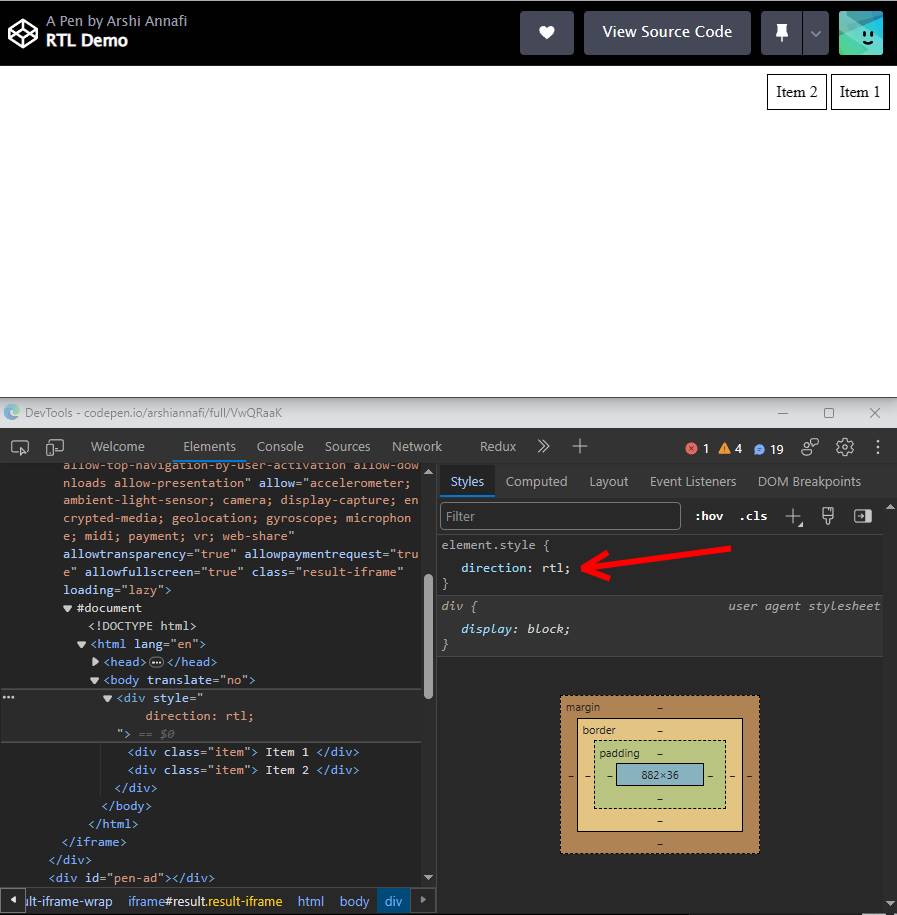Expand the head node
Image resolution: width=897 pixels, height=915 pixels.
tap(95, 662)
